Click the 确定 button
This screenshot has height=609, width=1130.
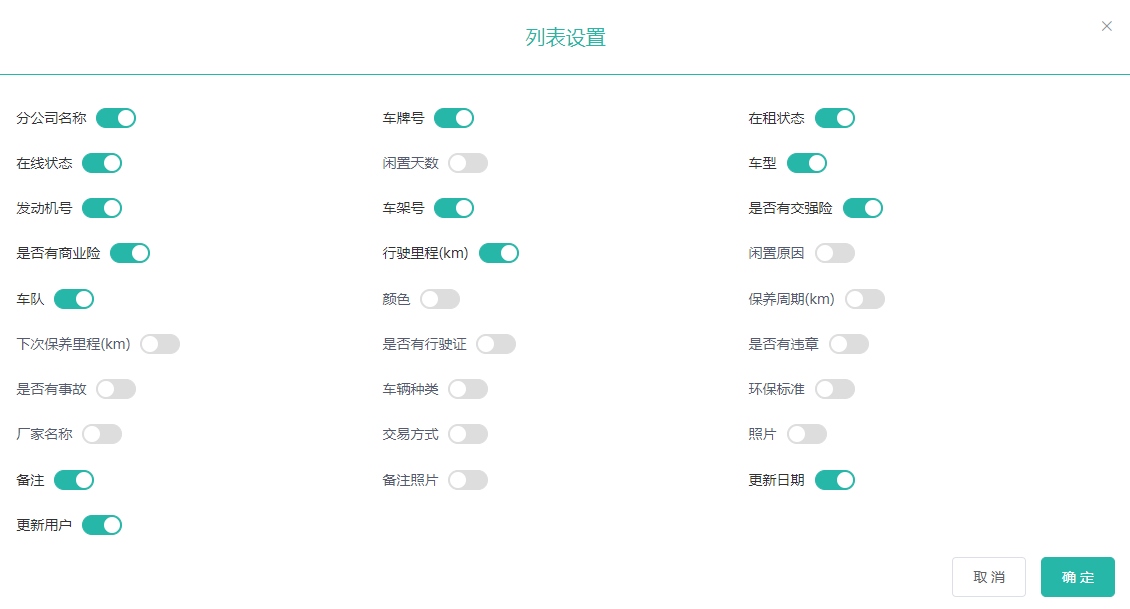(1077, 577)
